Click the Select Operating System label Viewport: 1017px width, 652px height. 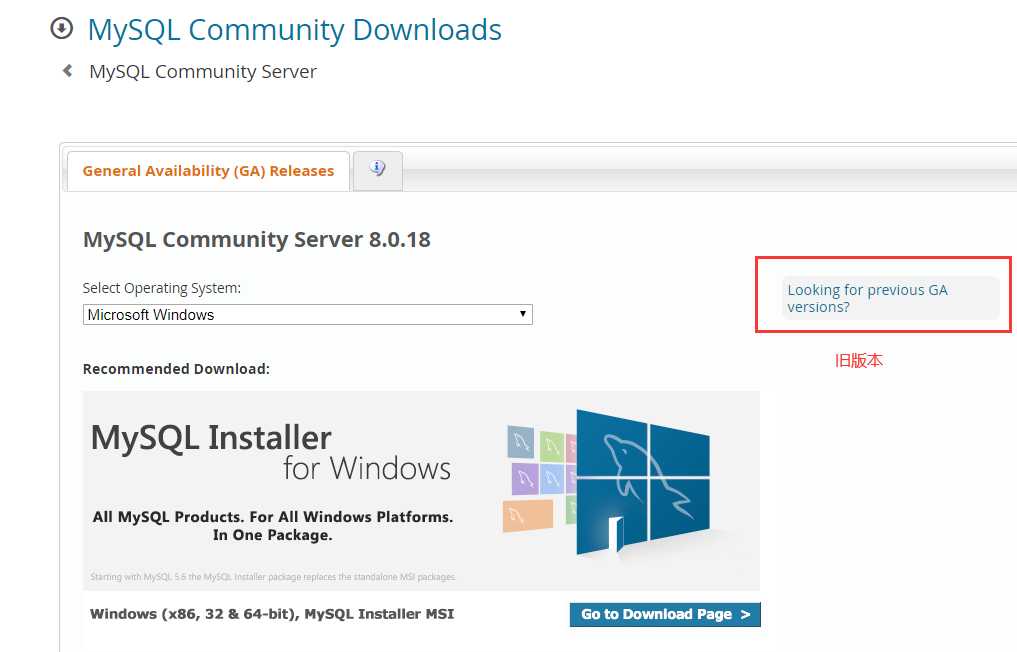162,288
